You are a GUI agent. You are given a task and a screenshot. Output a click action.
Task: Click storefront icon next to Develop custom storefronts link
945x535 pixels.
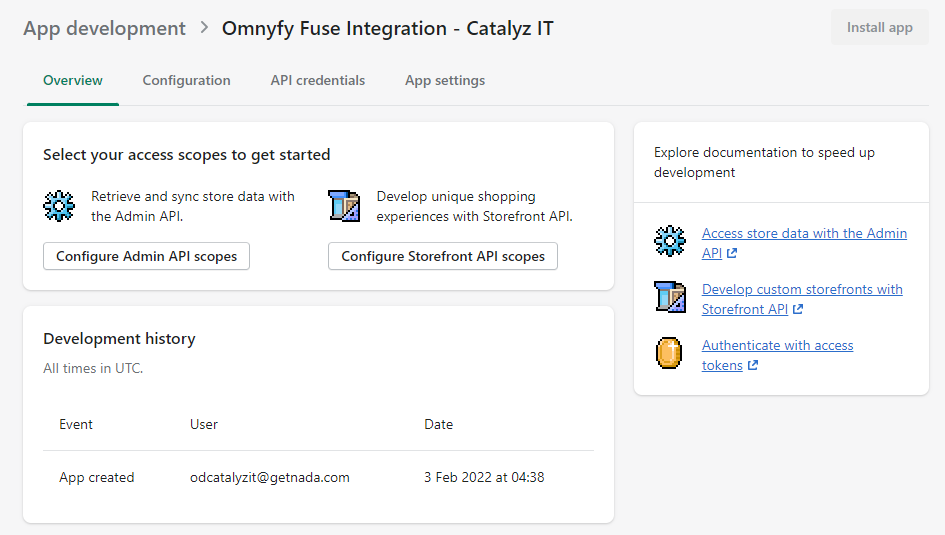pyautogui.click(x=670, y=297)
